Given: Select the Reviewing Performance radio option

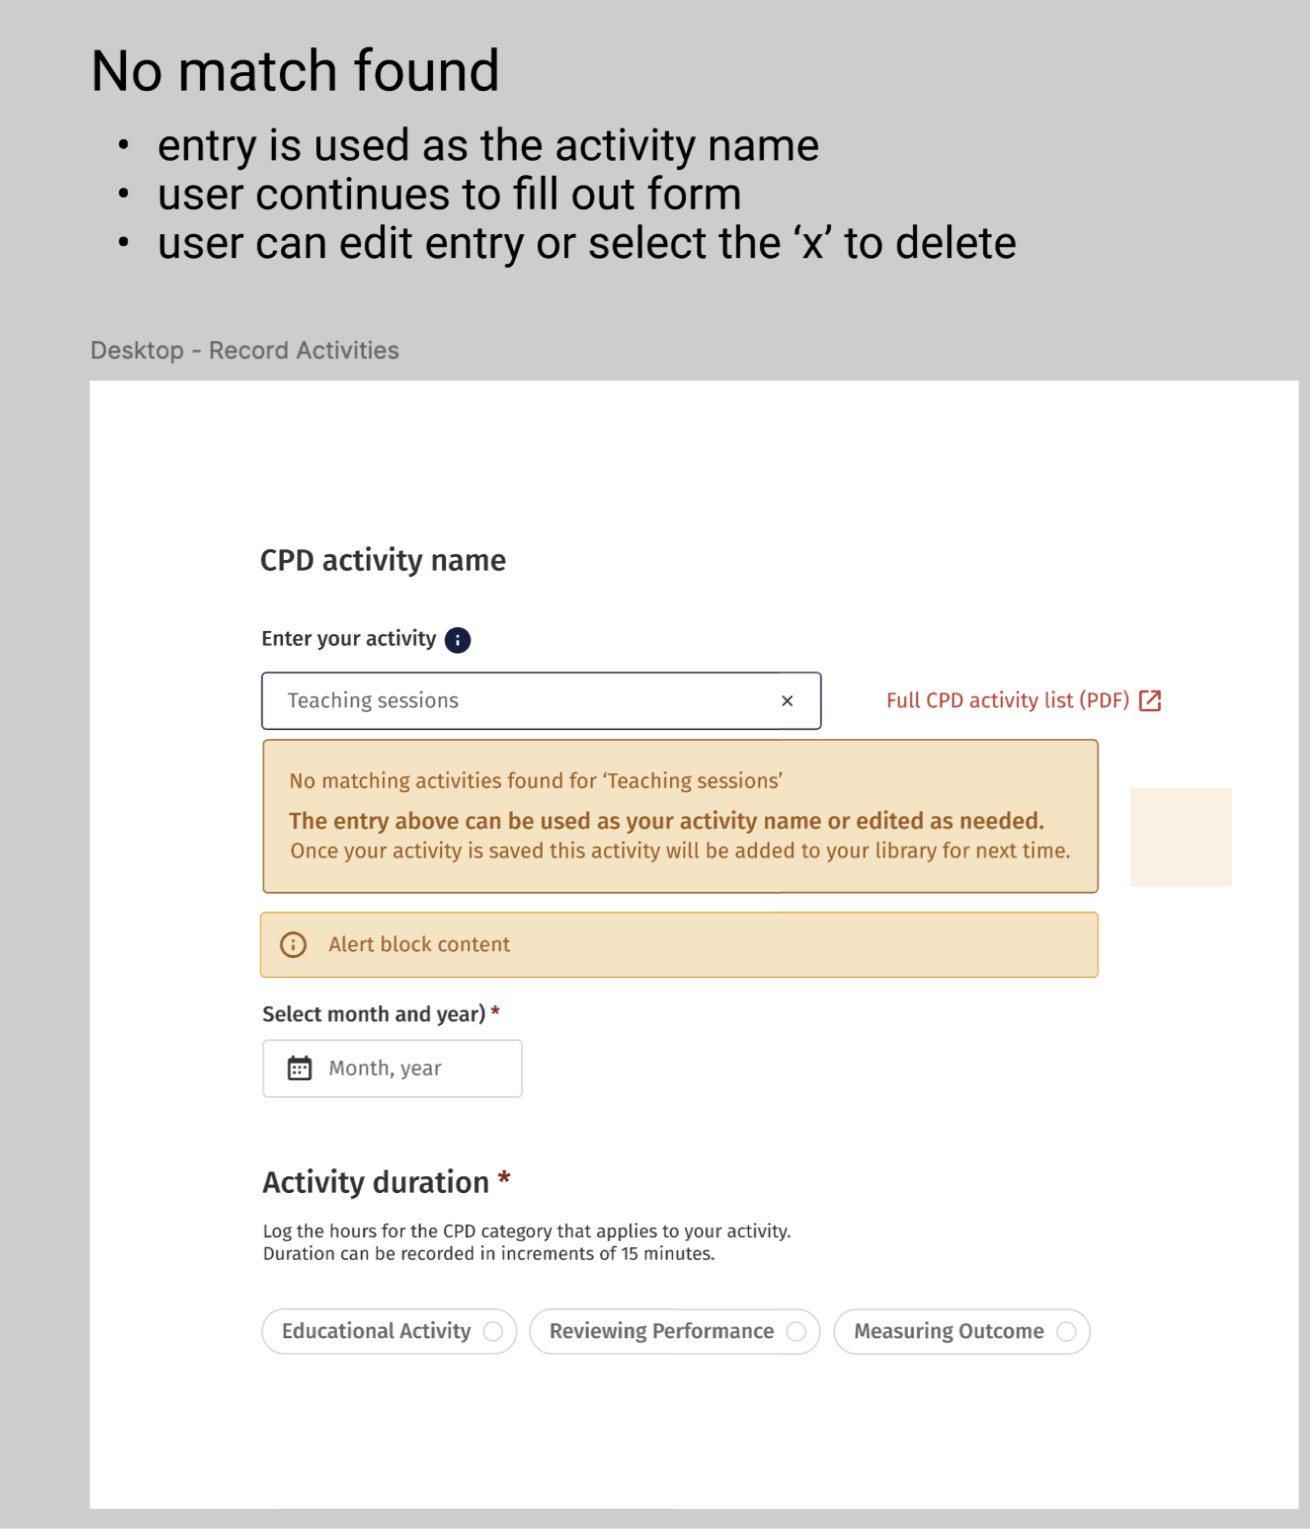Looking at the screenshot, I should pyautogui.click(x=674, y=1332).
